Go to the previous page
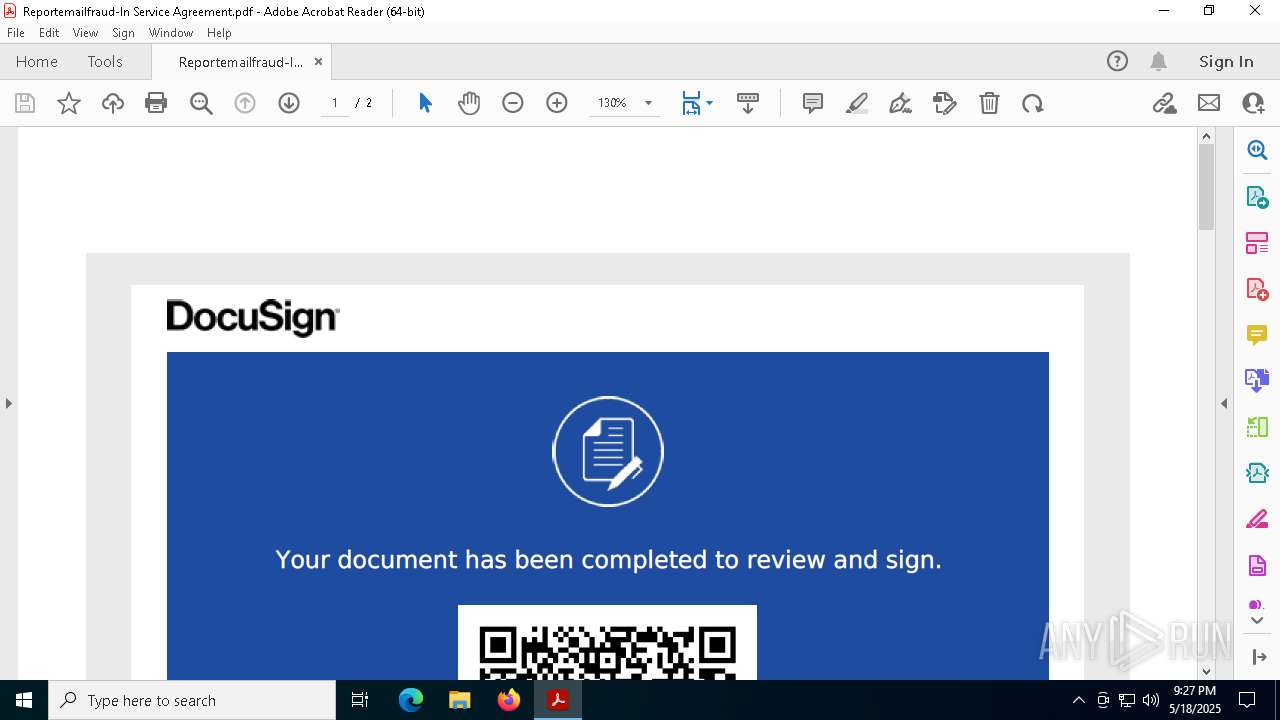 [245, 103]
